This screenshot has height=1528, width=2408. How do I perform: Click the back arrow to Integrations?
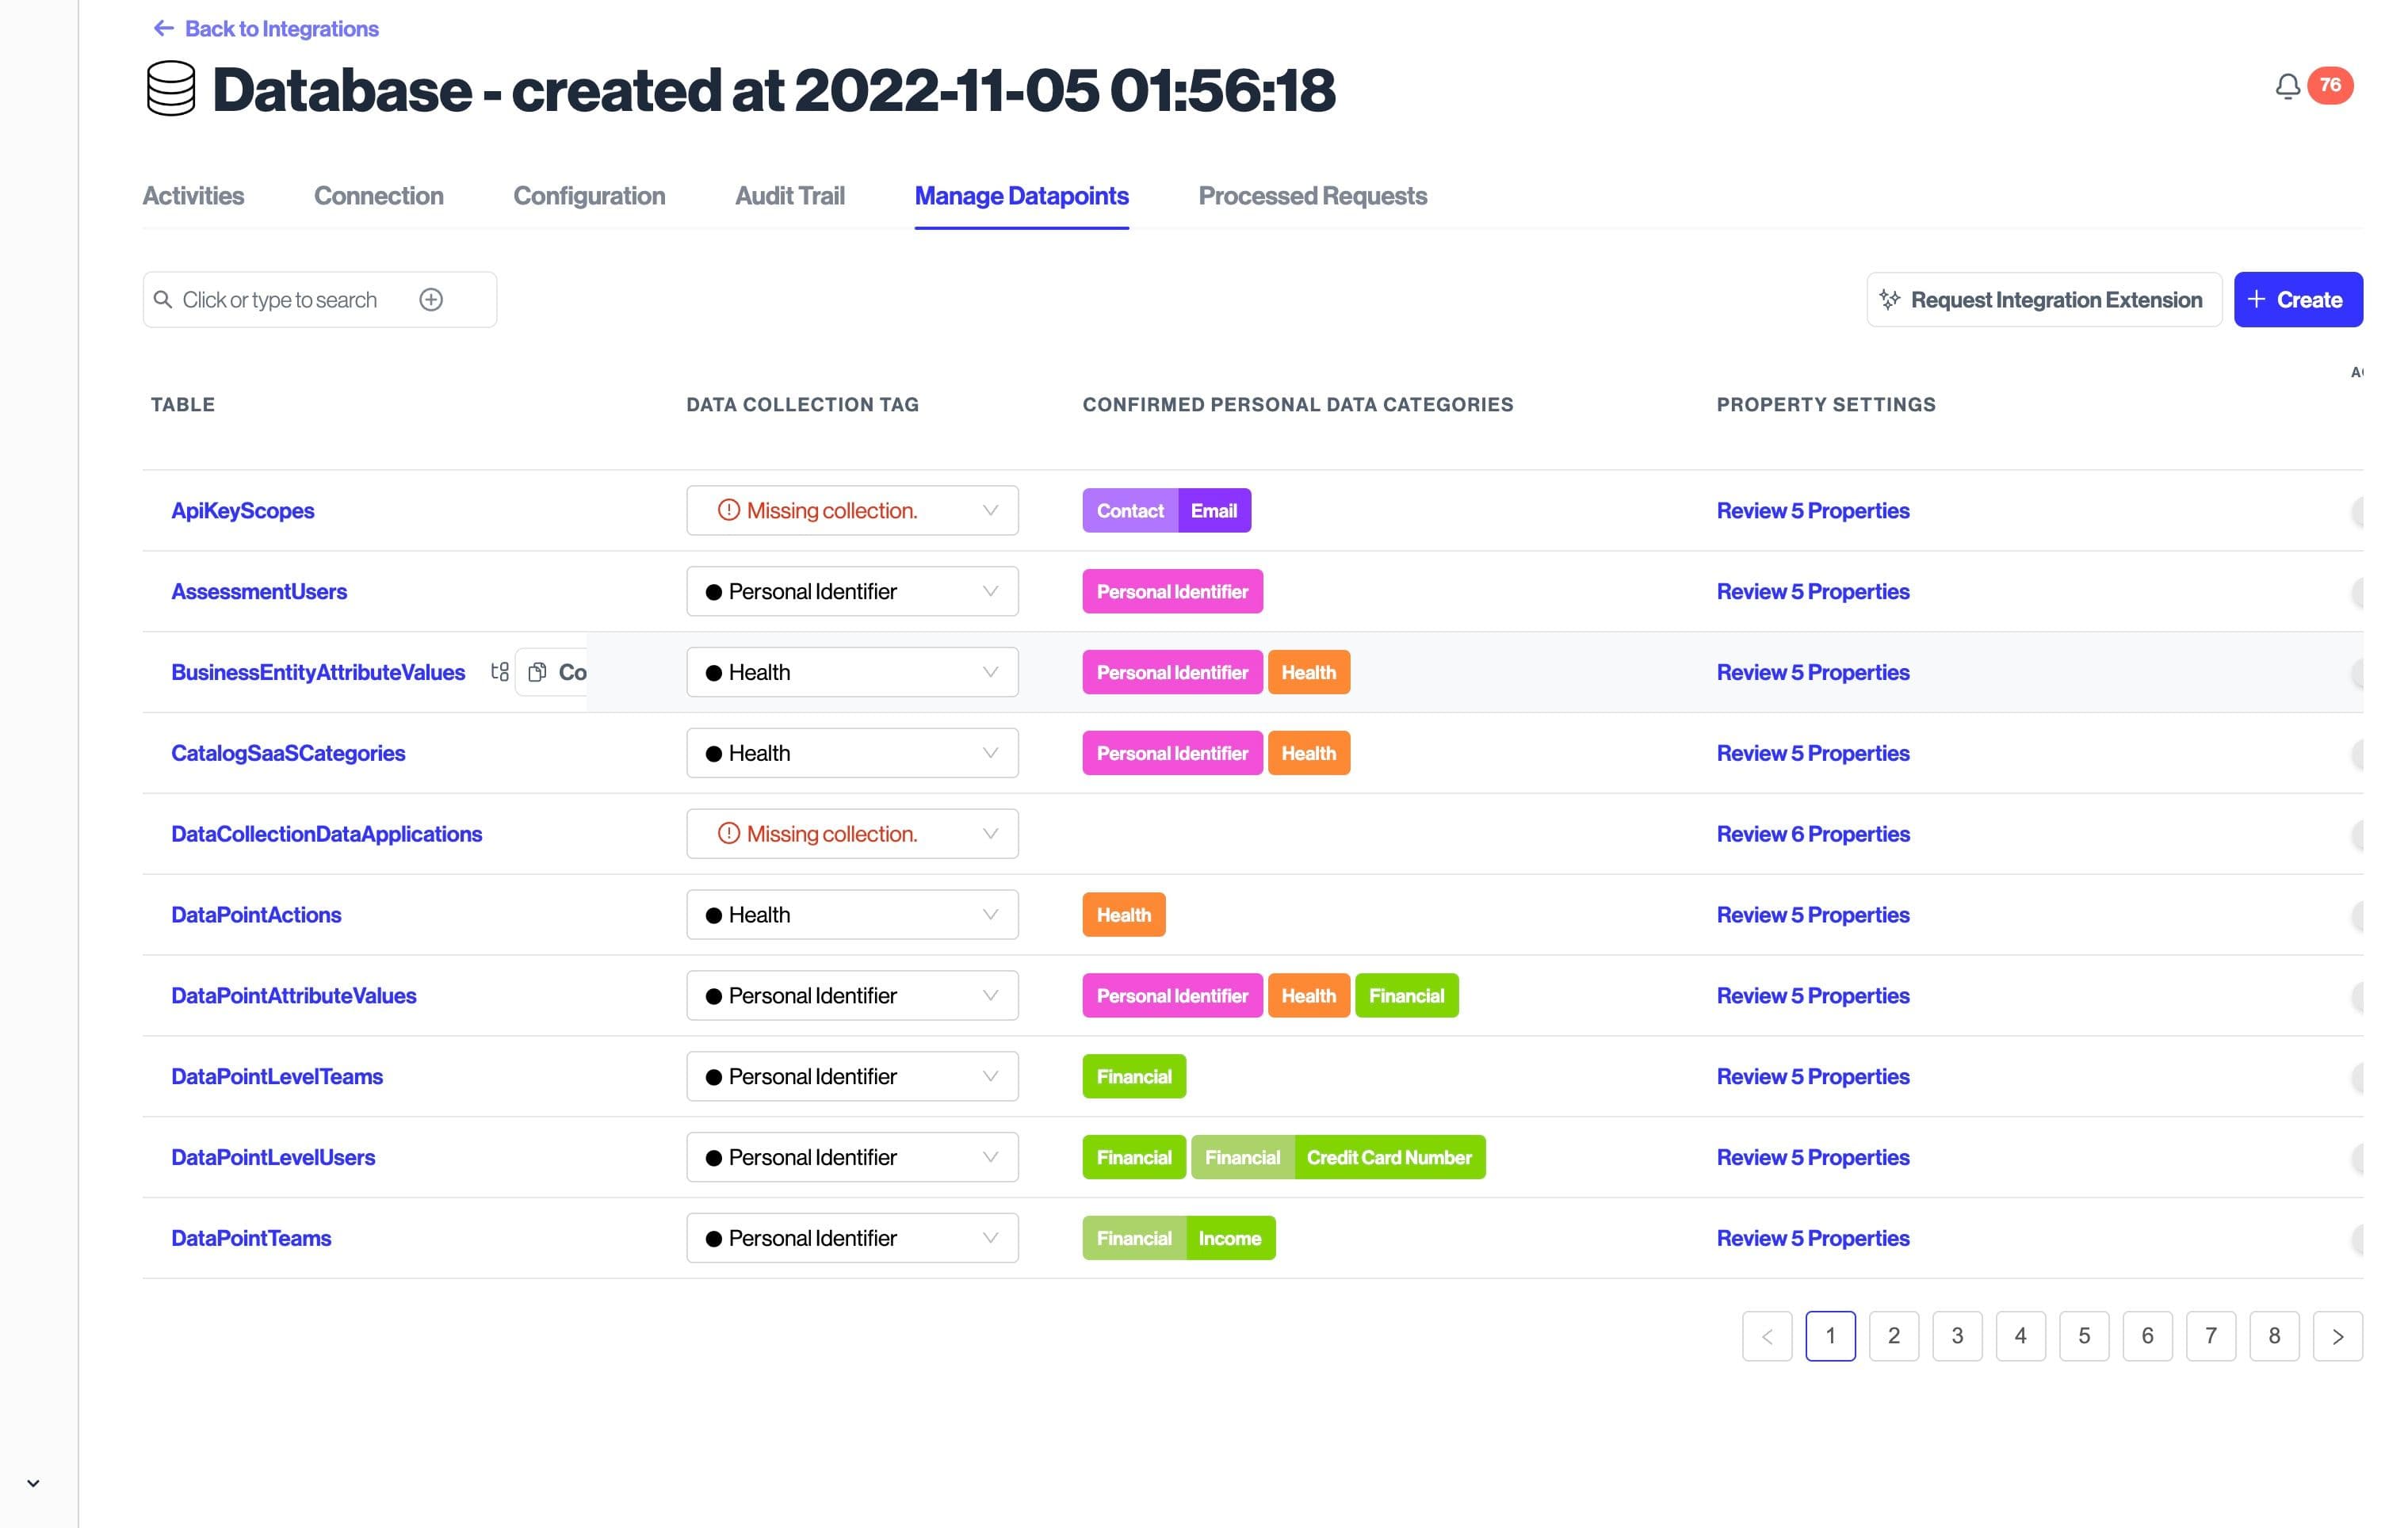click(x=163, y=28)
